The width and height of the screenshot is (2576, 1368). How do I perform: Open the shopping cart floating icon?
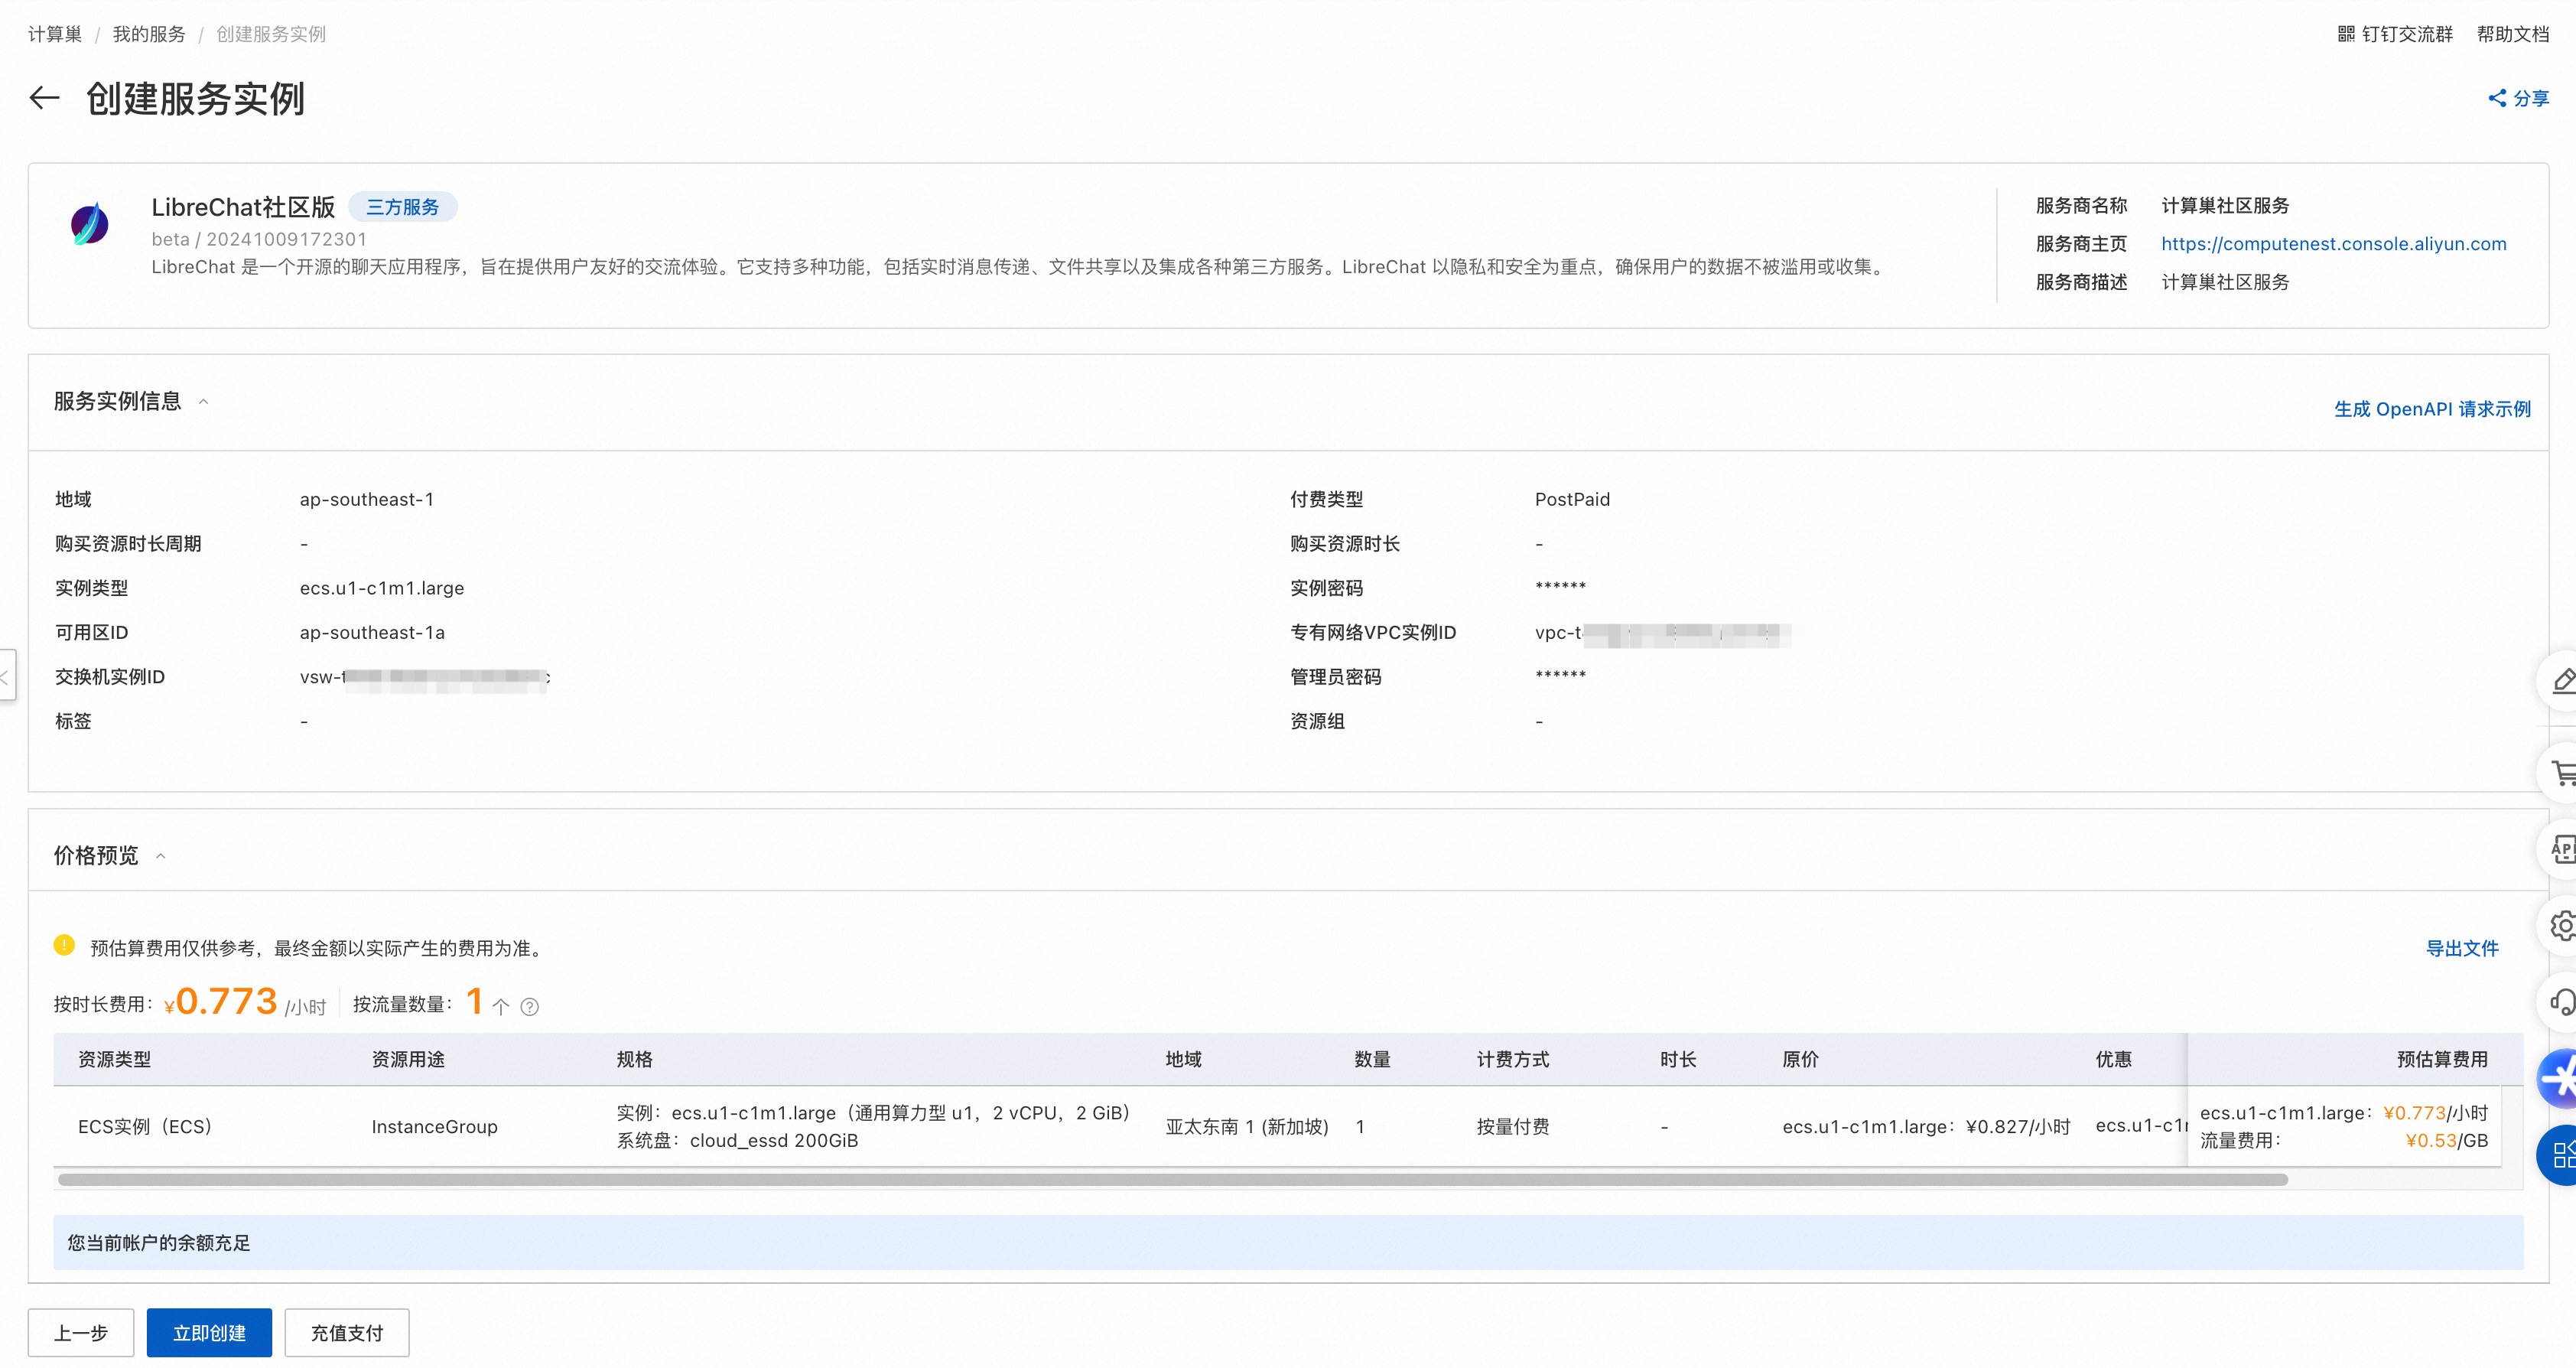pyautogui.click(x=2563, y=772)
